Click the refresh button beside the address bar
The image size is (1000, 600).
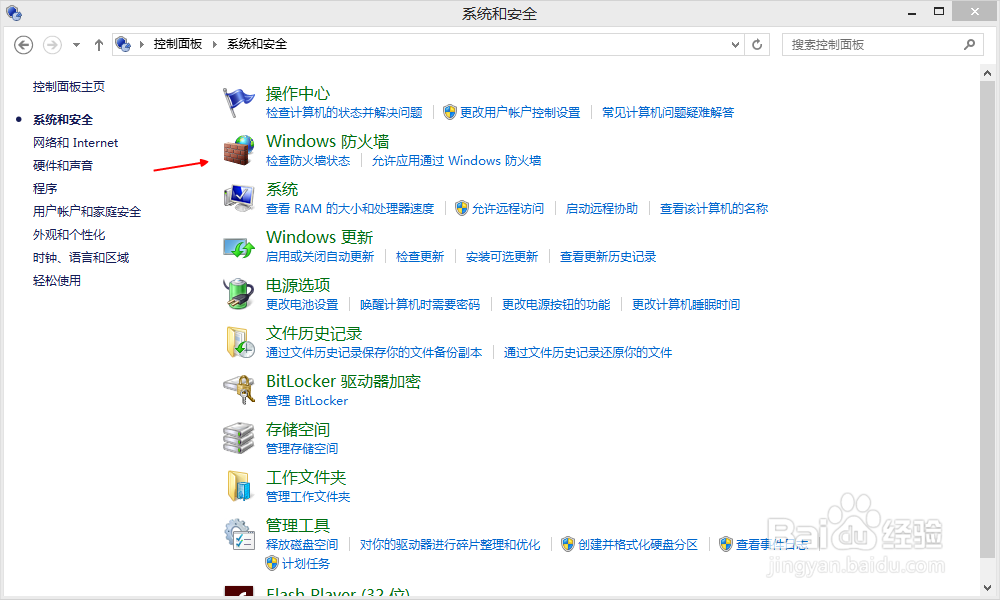click(757, 45)
